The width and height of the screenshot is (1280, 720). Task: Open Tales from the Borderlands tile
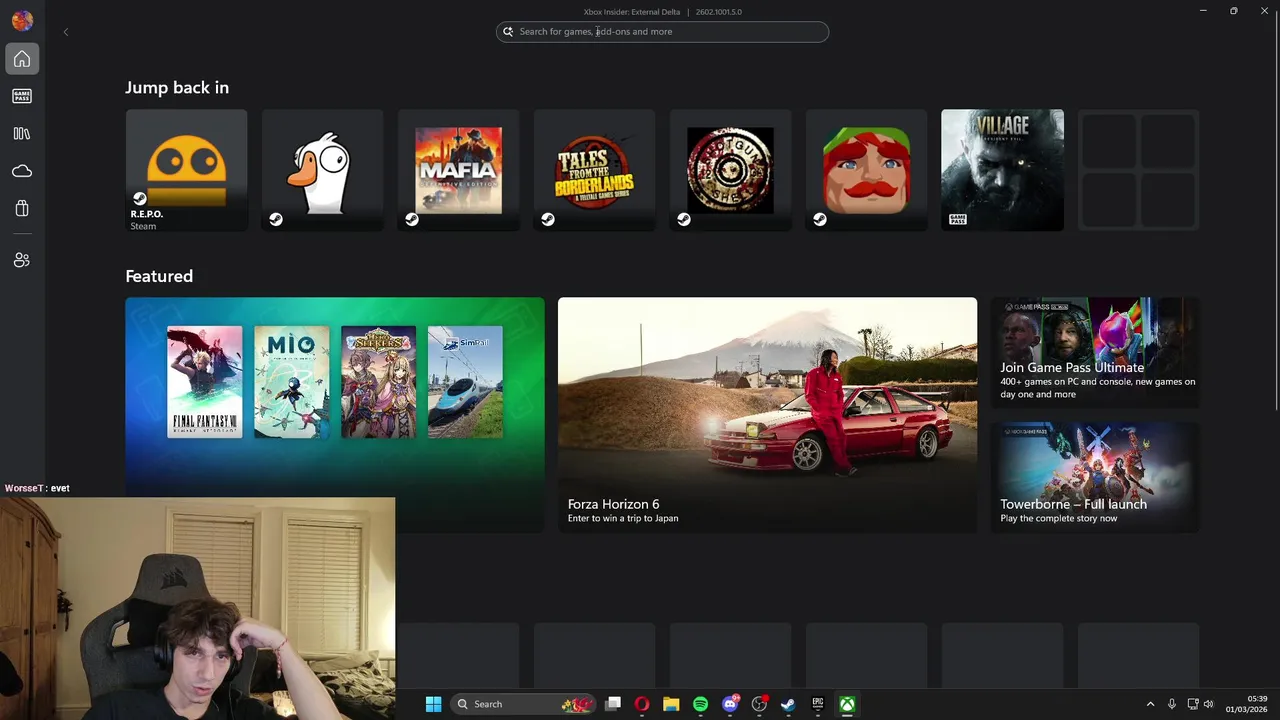pos(594,170)
